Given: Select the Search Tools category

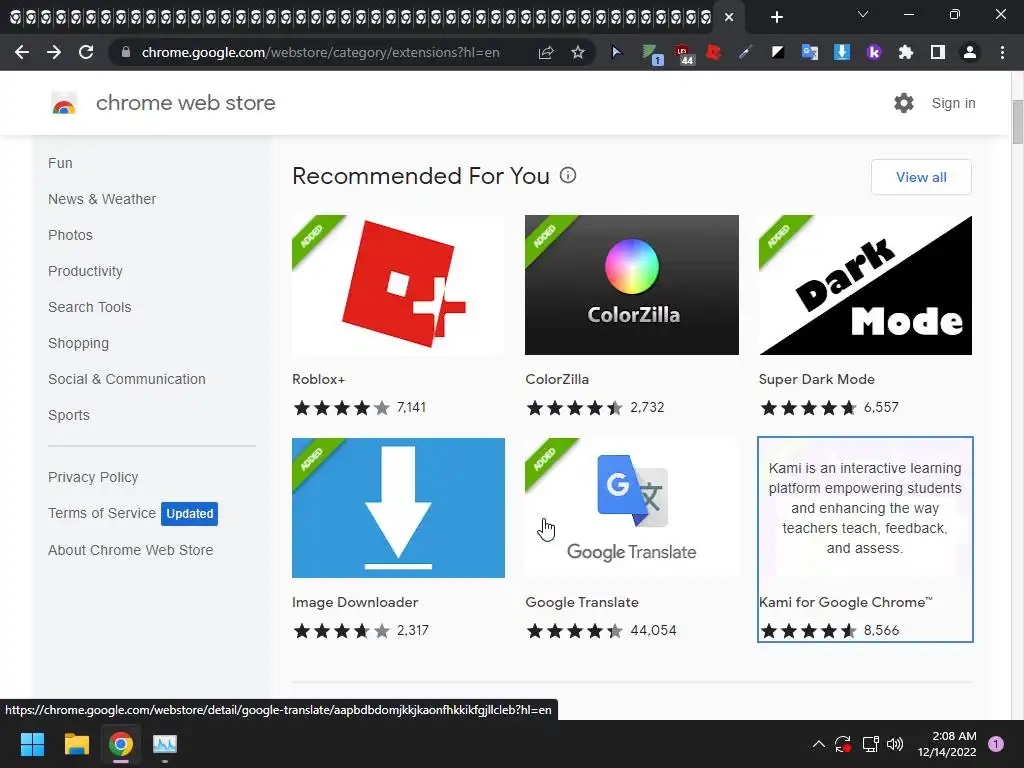Looking at the screenshot, I should coord(89,307).
